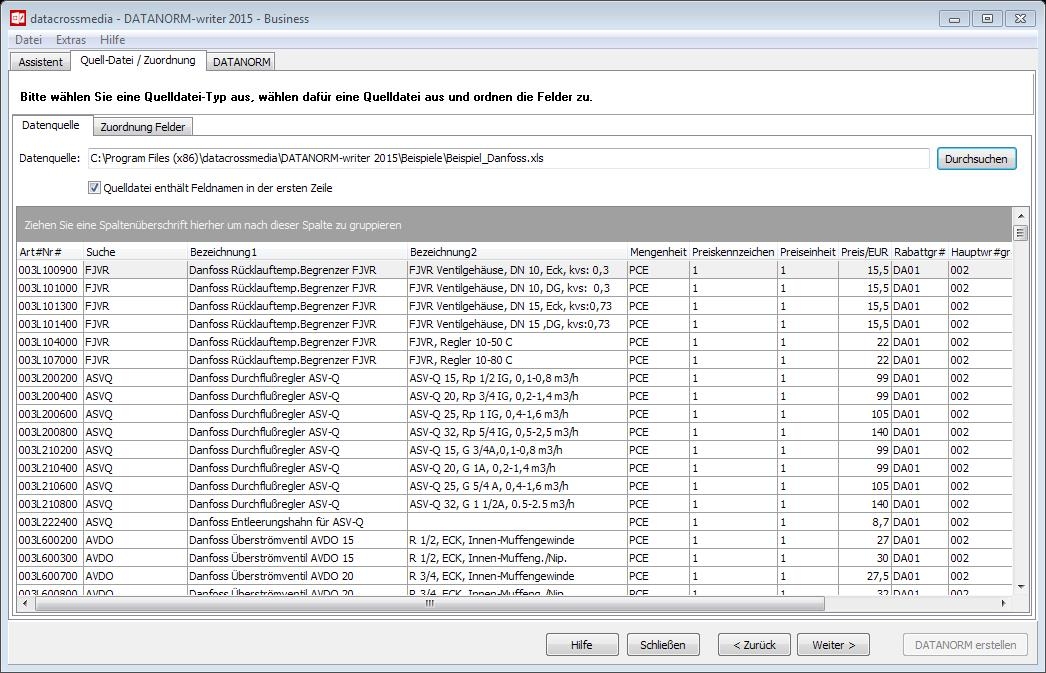Click cell 'R 1/2, ECK, Innen-Muffeng./Nip.'
Image resolution: width=1046 pixels, height=673 pixels.
point(517,558)
